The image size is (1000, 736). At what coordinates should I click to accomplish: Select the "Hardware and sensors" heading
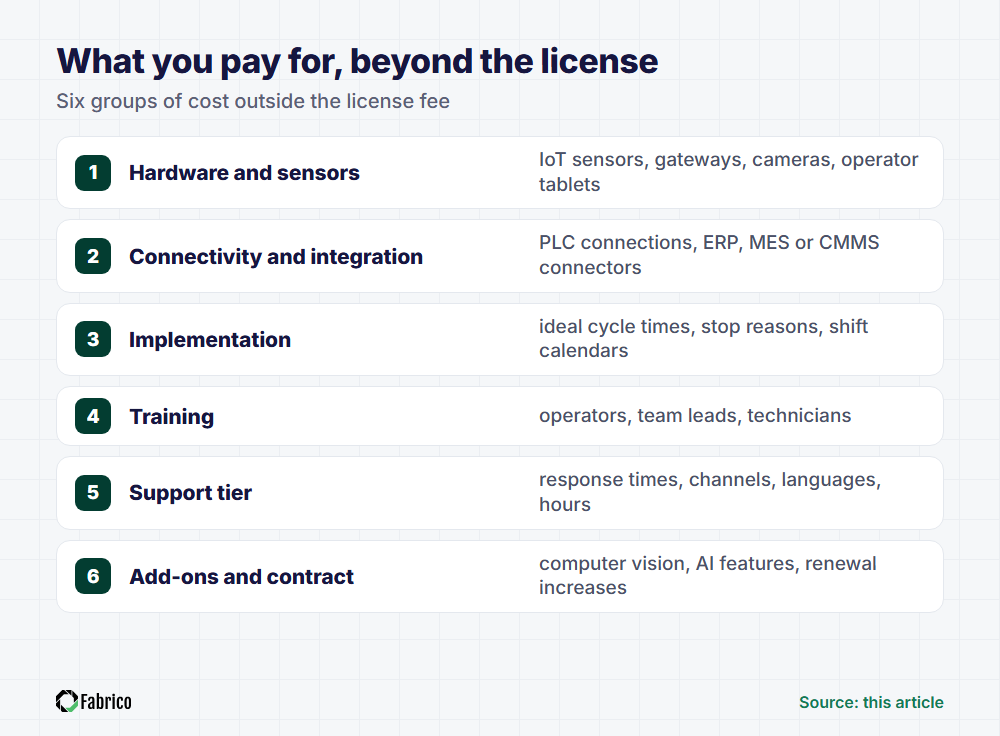point(244,173)
